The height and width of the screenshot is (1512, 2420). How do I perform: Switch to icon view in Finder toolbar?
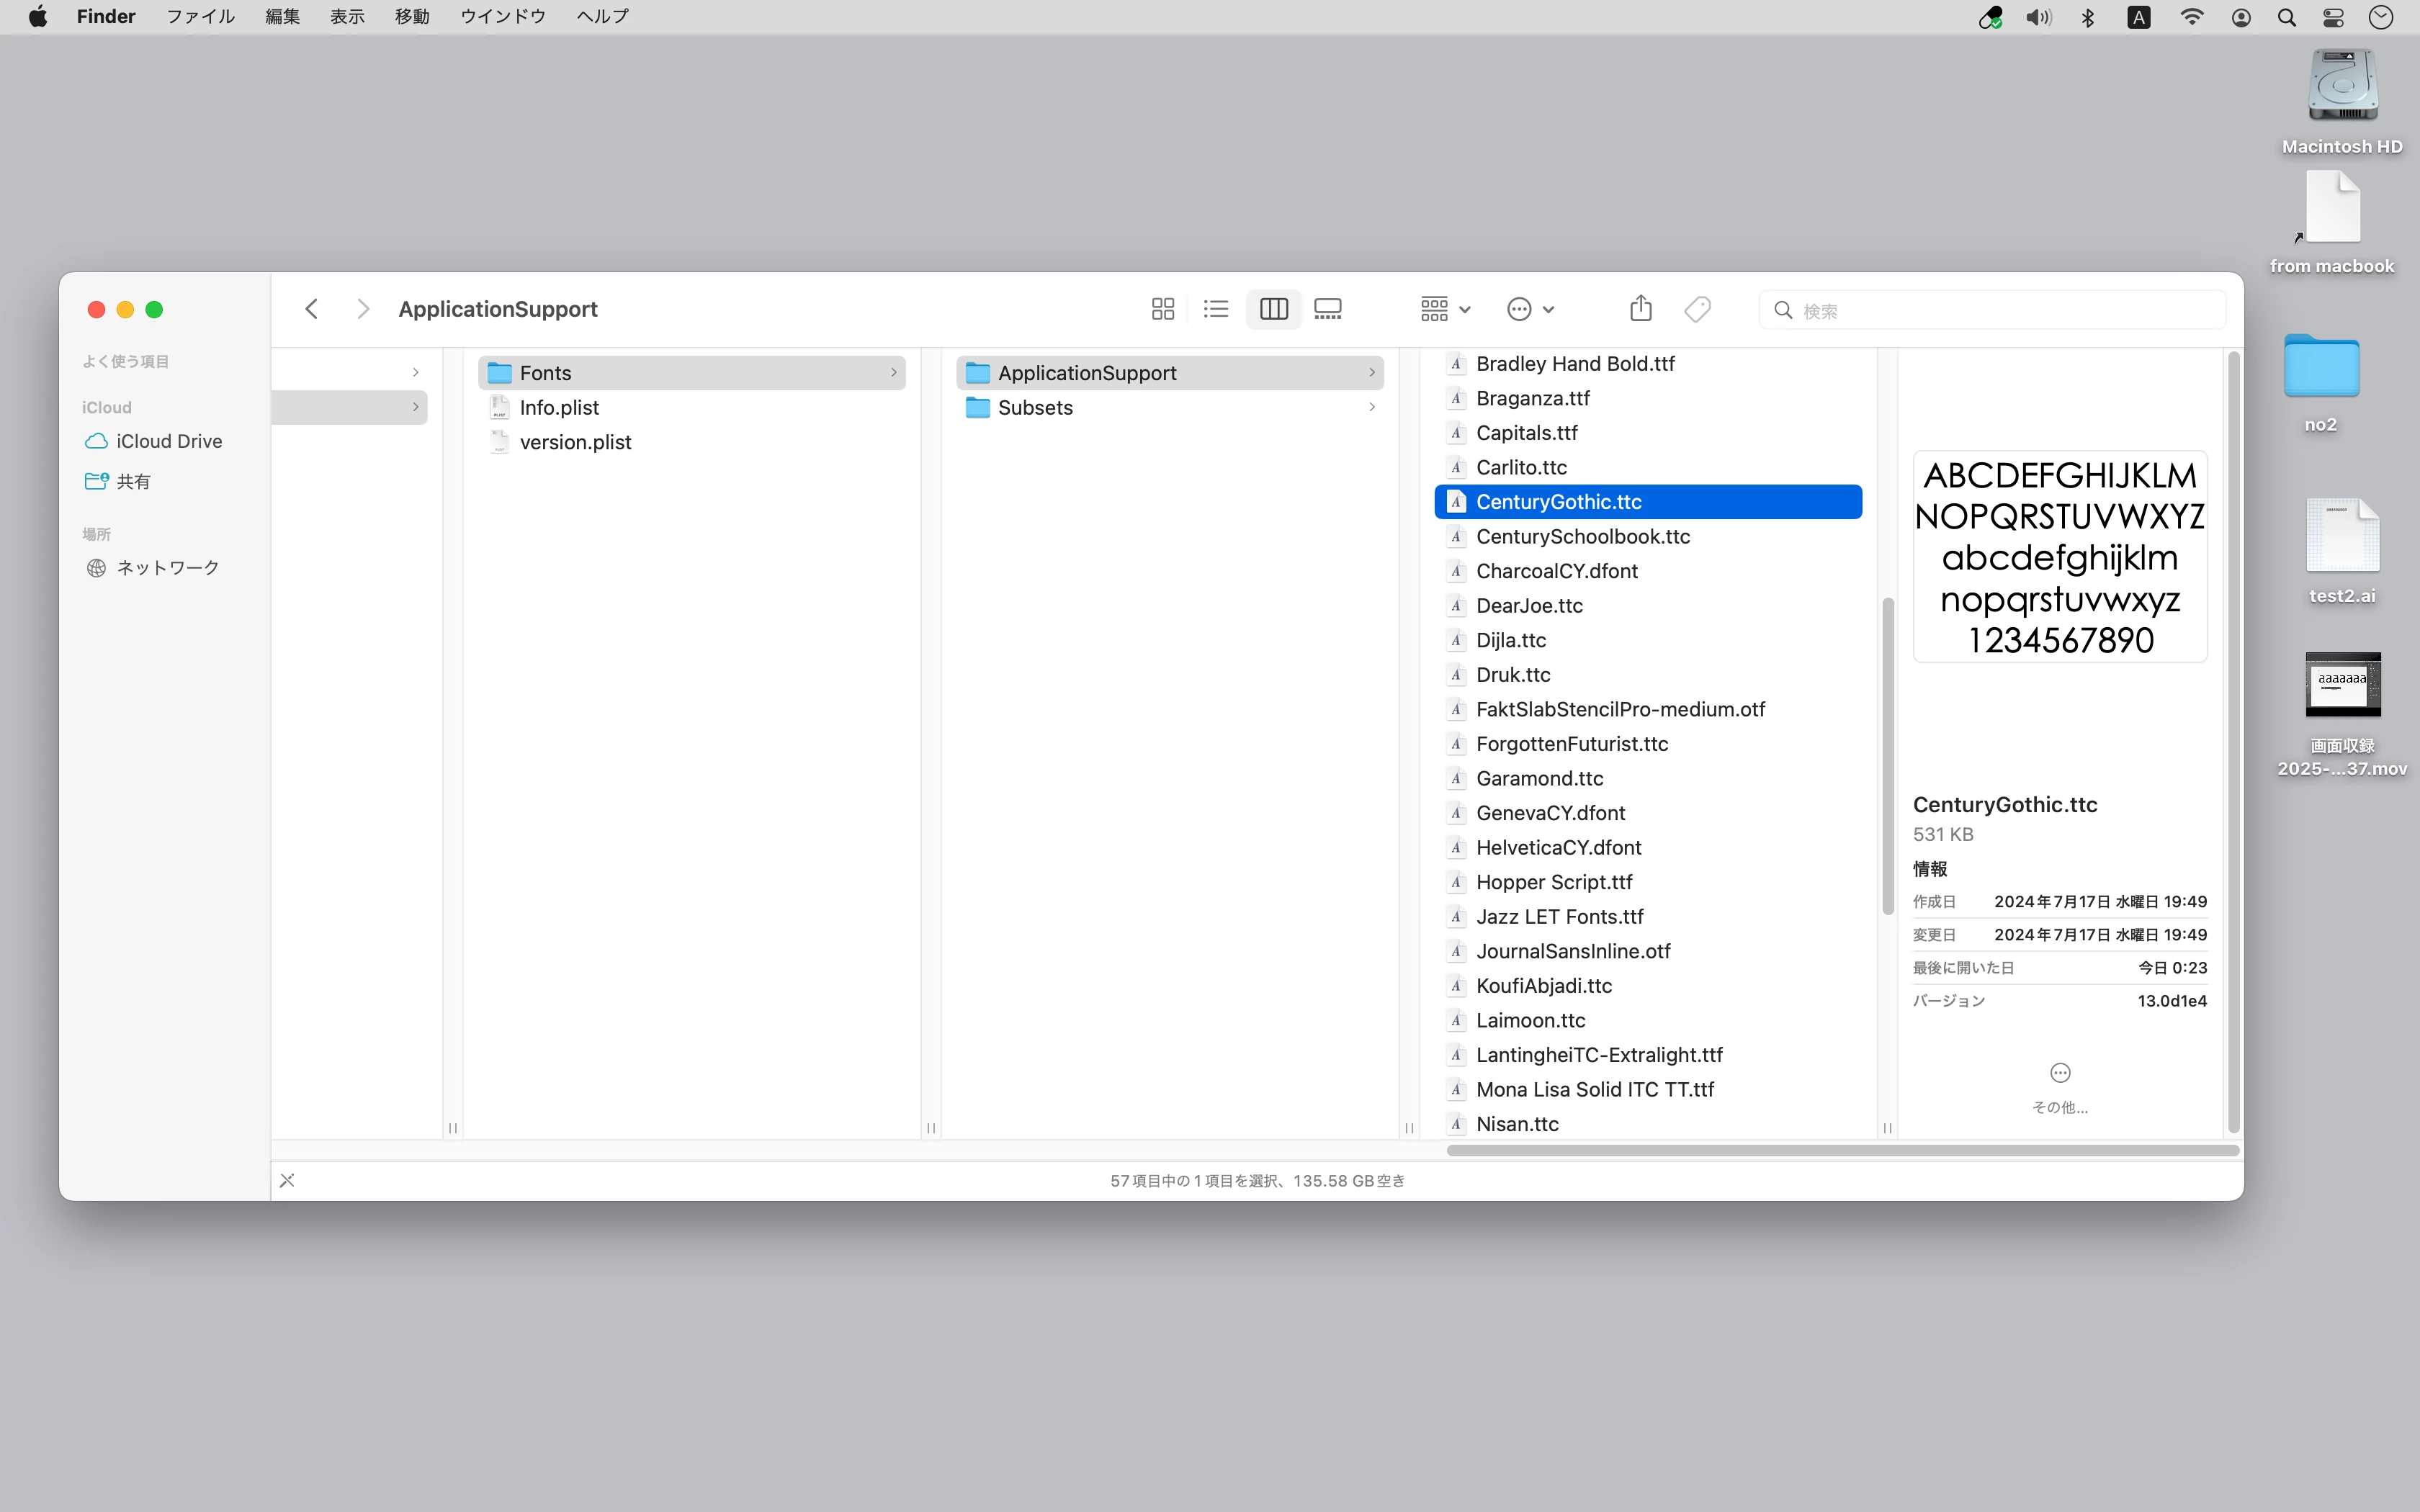1162,309
